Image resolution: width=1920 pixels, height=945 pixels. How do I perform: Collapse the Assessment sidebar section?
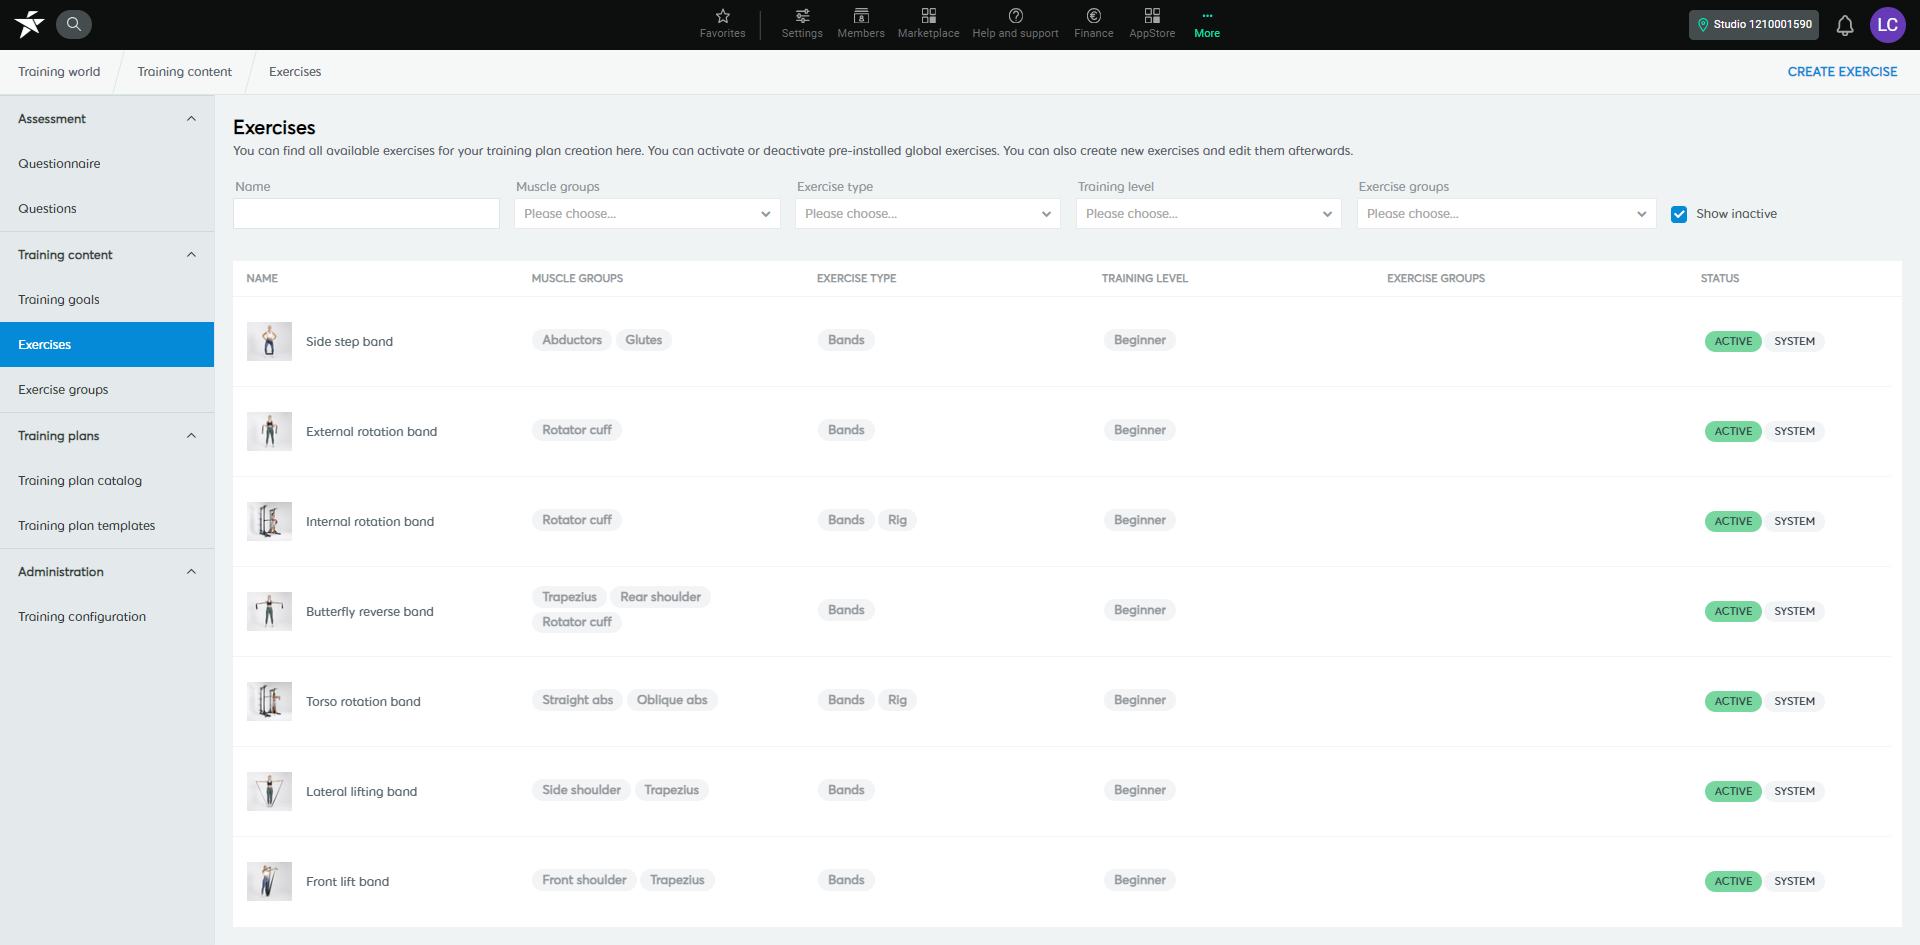(x=191, y=119)
